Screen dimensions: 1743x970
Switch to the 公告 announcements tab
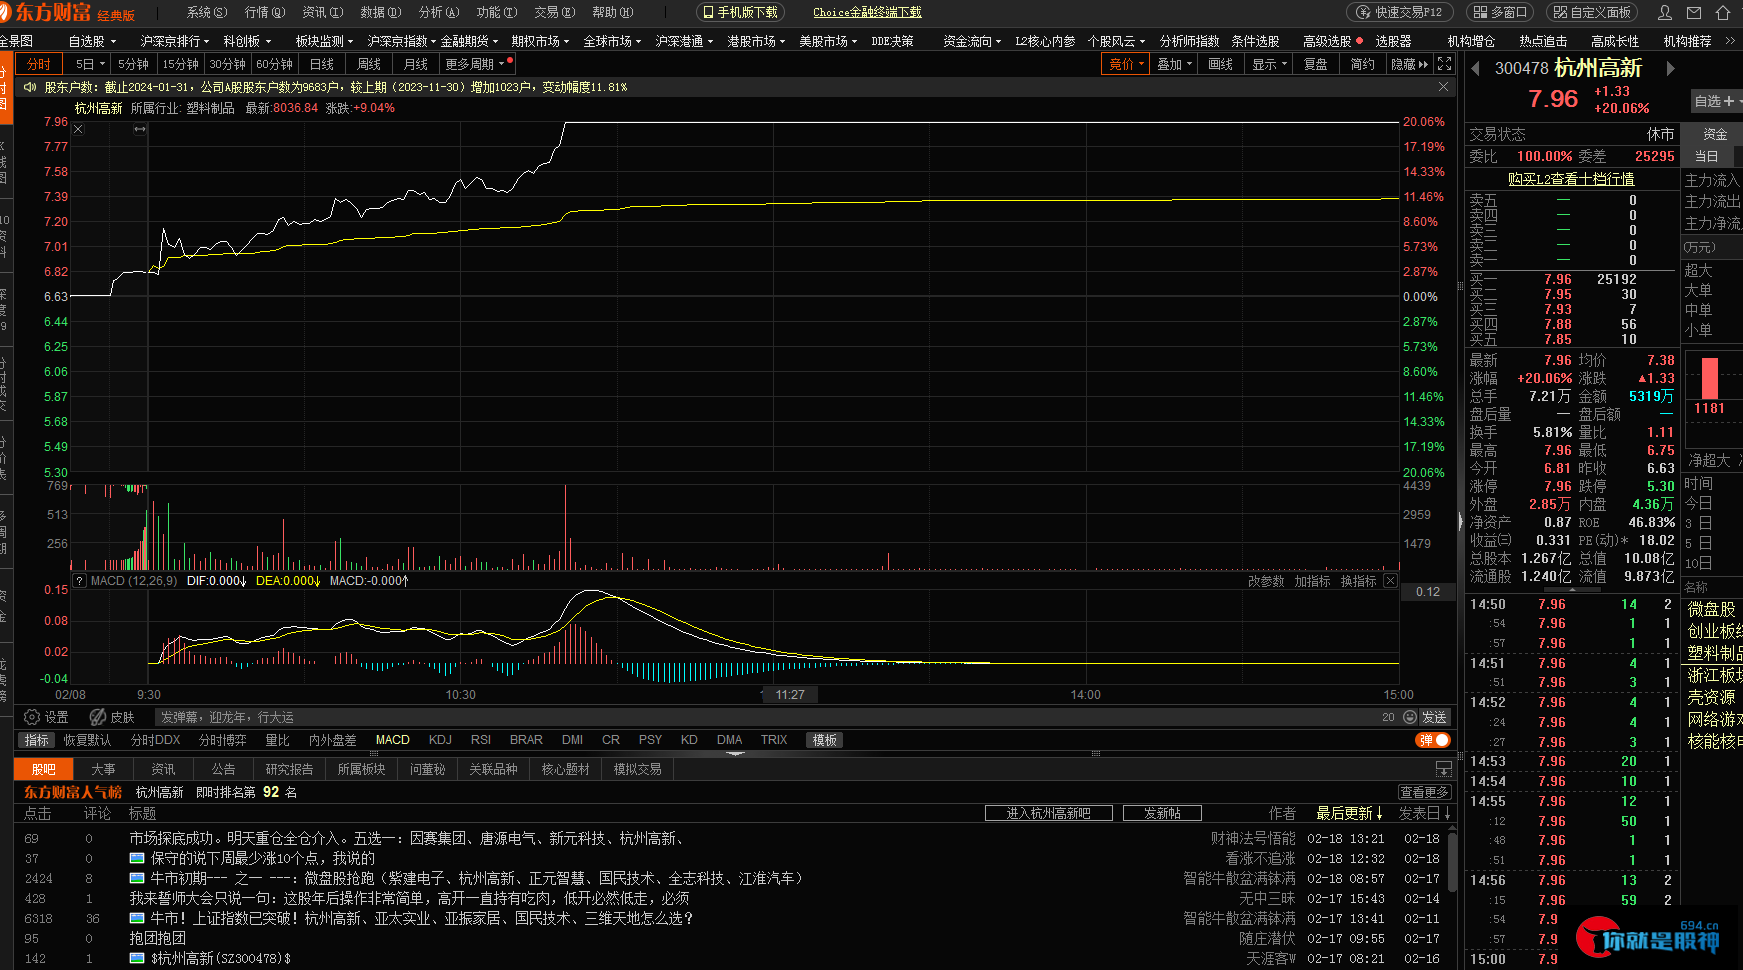(223, 769)
